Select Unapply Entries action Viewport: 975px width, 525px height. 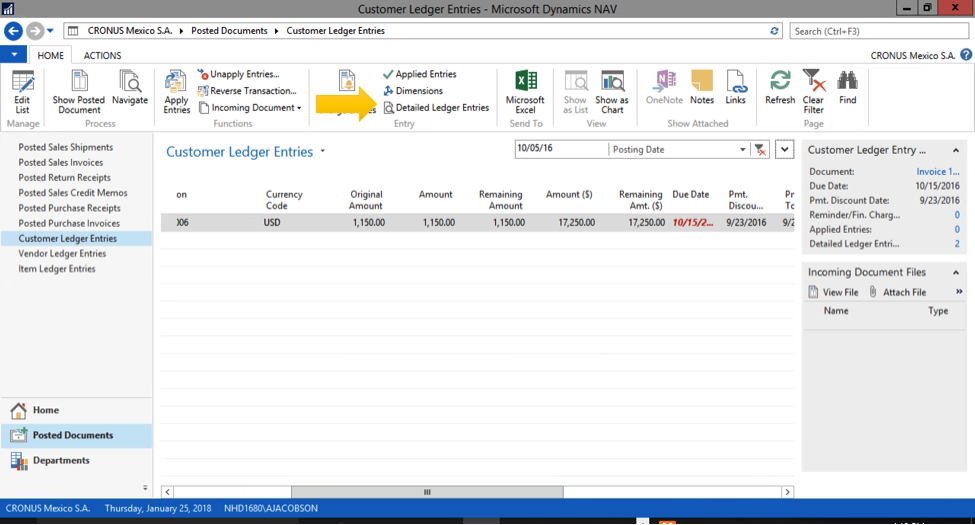pos(238,74)
